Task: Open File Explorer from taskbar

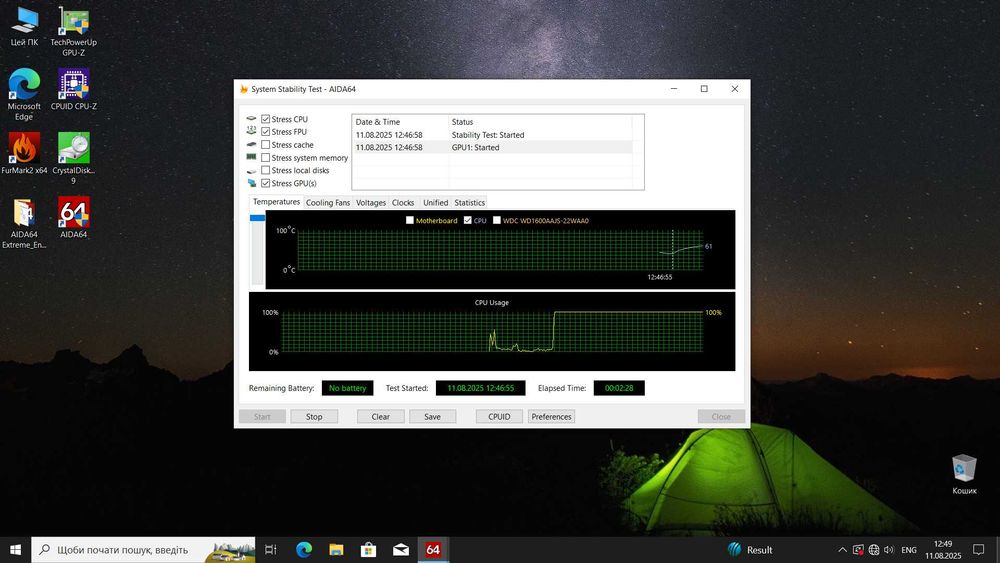Action: pyautogui.click(x=336, y=550)
